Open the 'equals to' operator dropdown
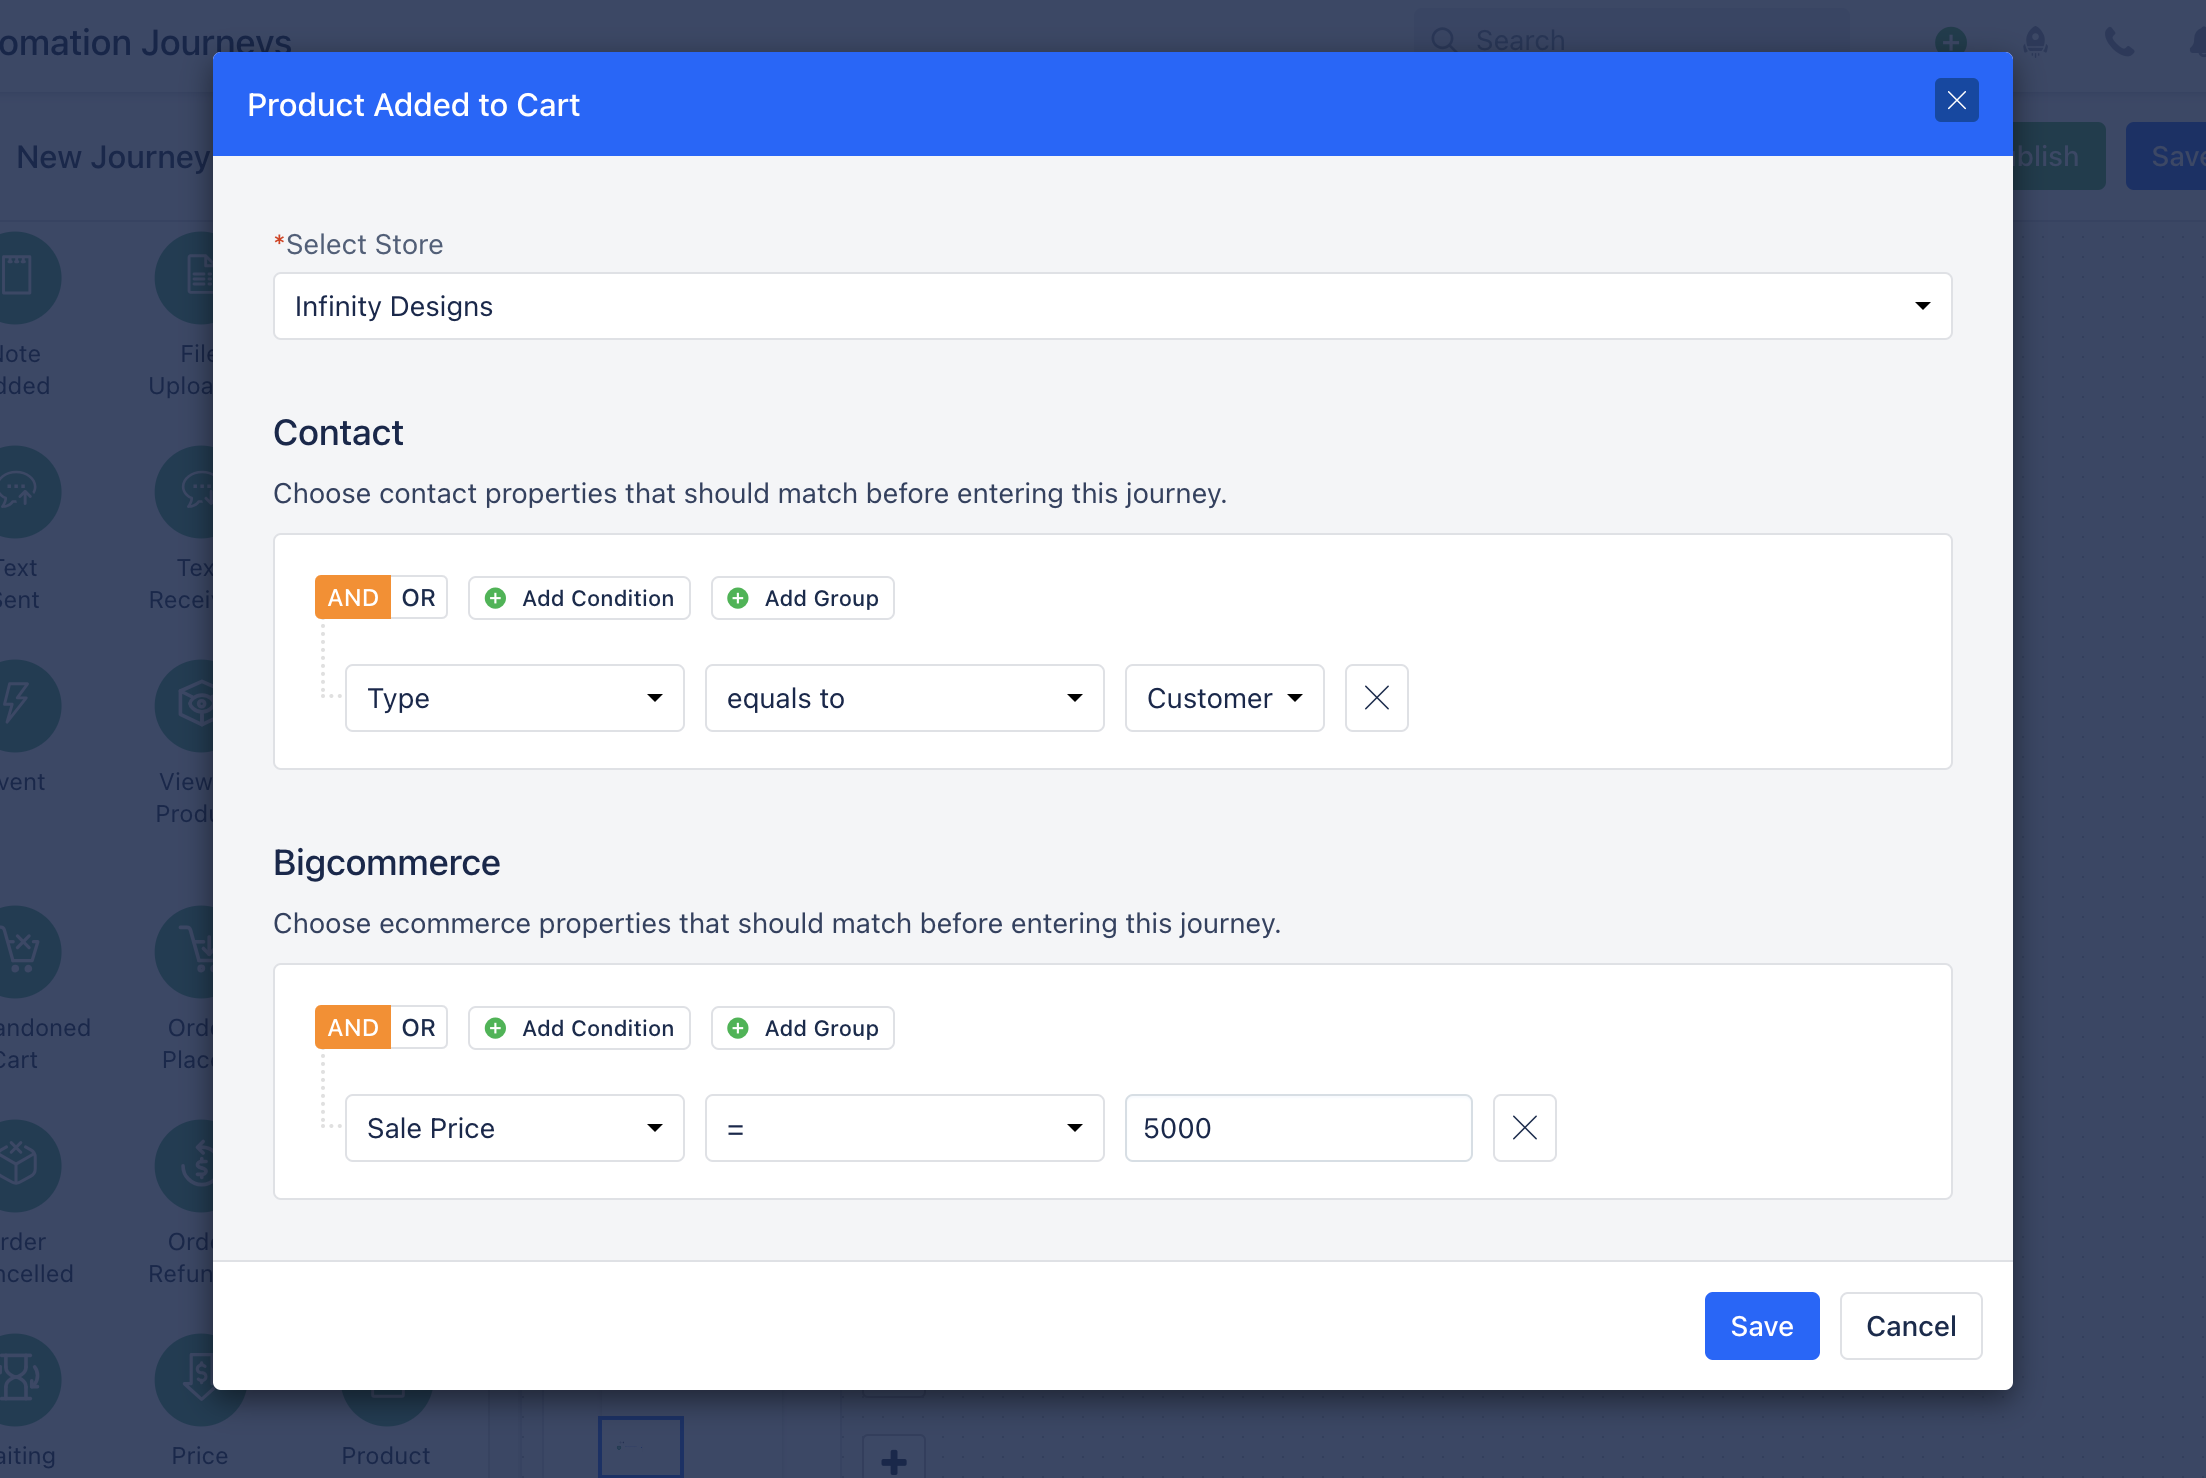The height and width of the screenshot is (1478, 2206). [x=904, y=698]
